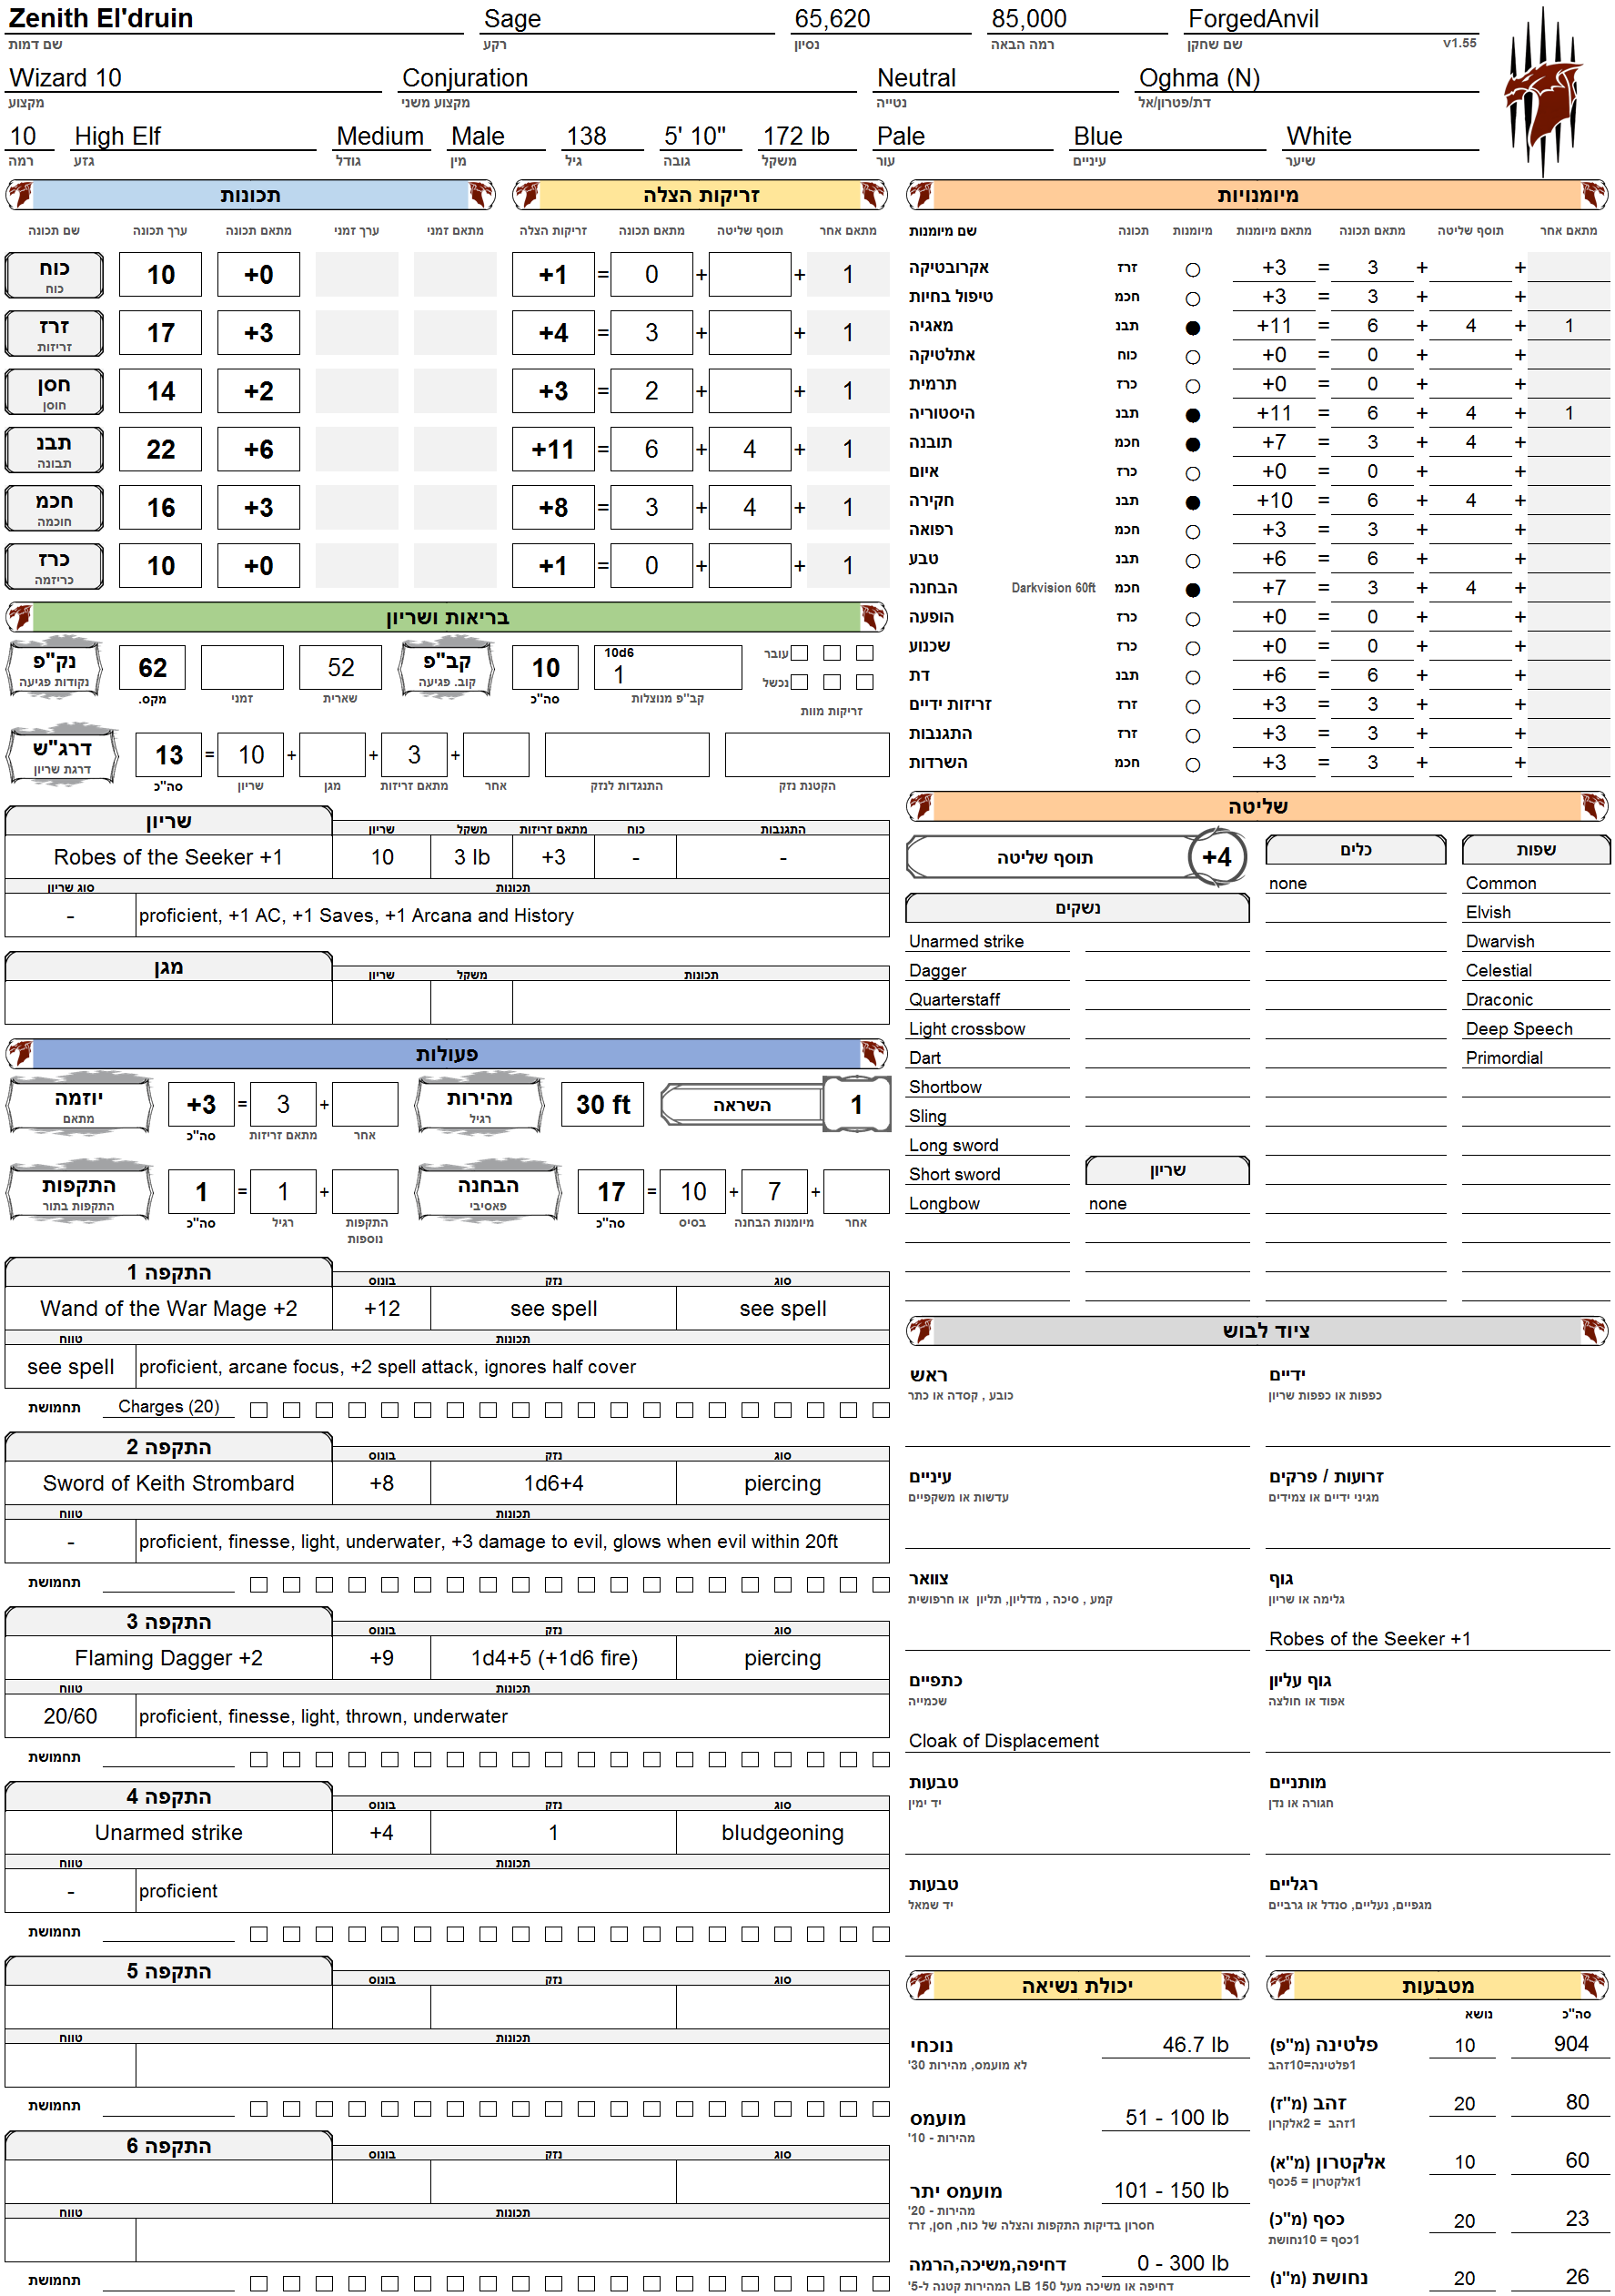Select the Sword of Keith Strombard attack name
The height and width of the screenshot is (2296, 1615).
tap(168, 1483)
